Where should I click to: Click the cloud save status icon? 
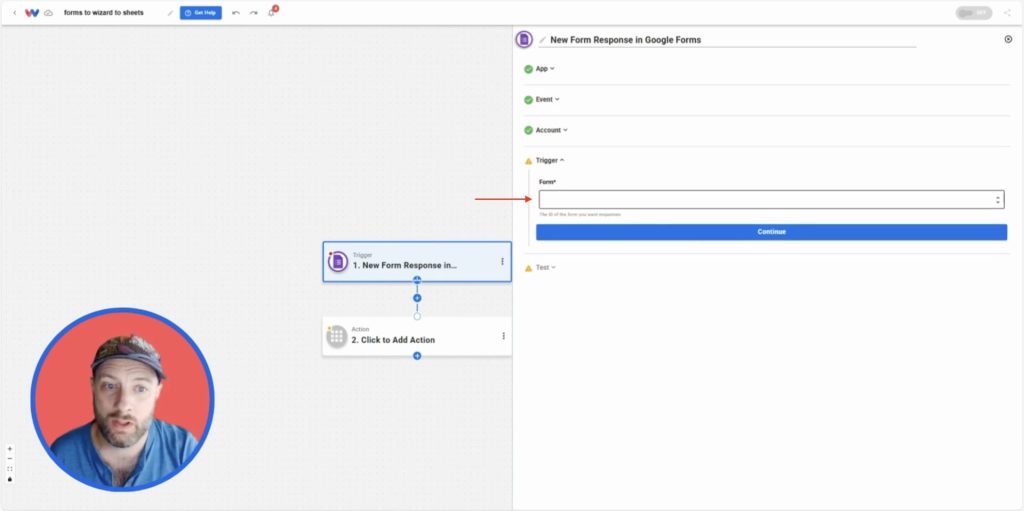click(48, 12)
